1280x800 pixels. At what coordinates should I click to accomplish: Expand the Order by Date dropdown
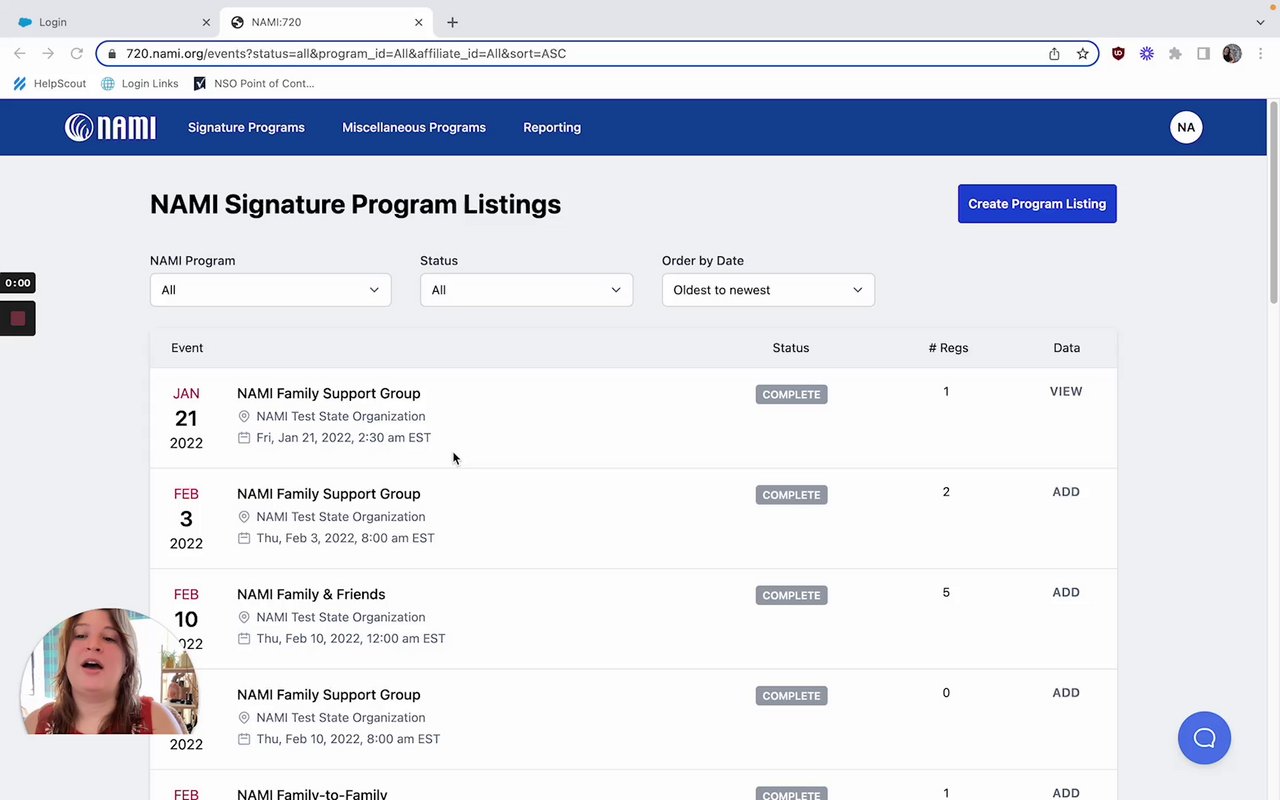click(x=768, y=290)
